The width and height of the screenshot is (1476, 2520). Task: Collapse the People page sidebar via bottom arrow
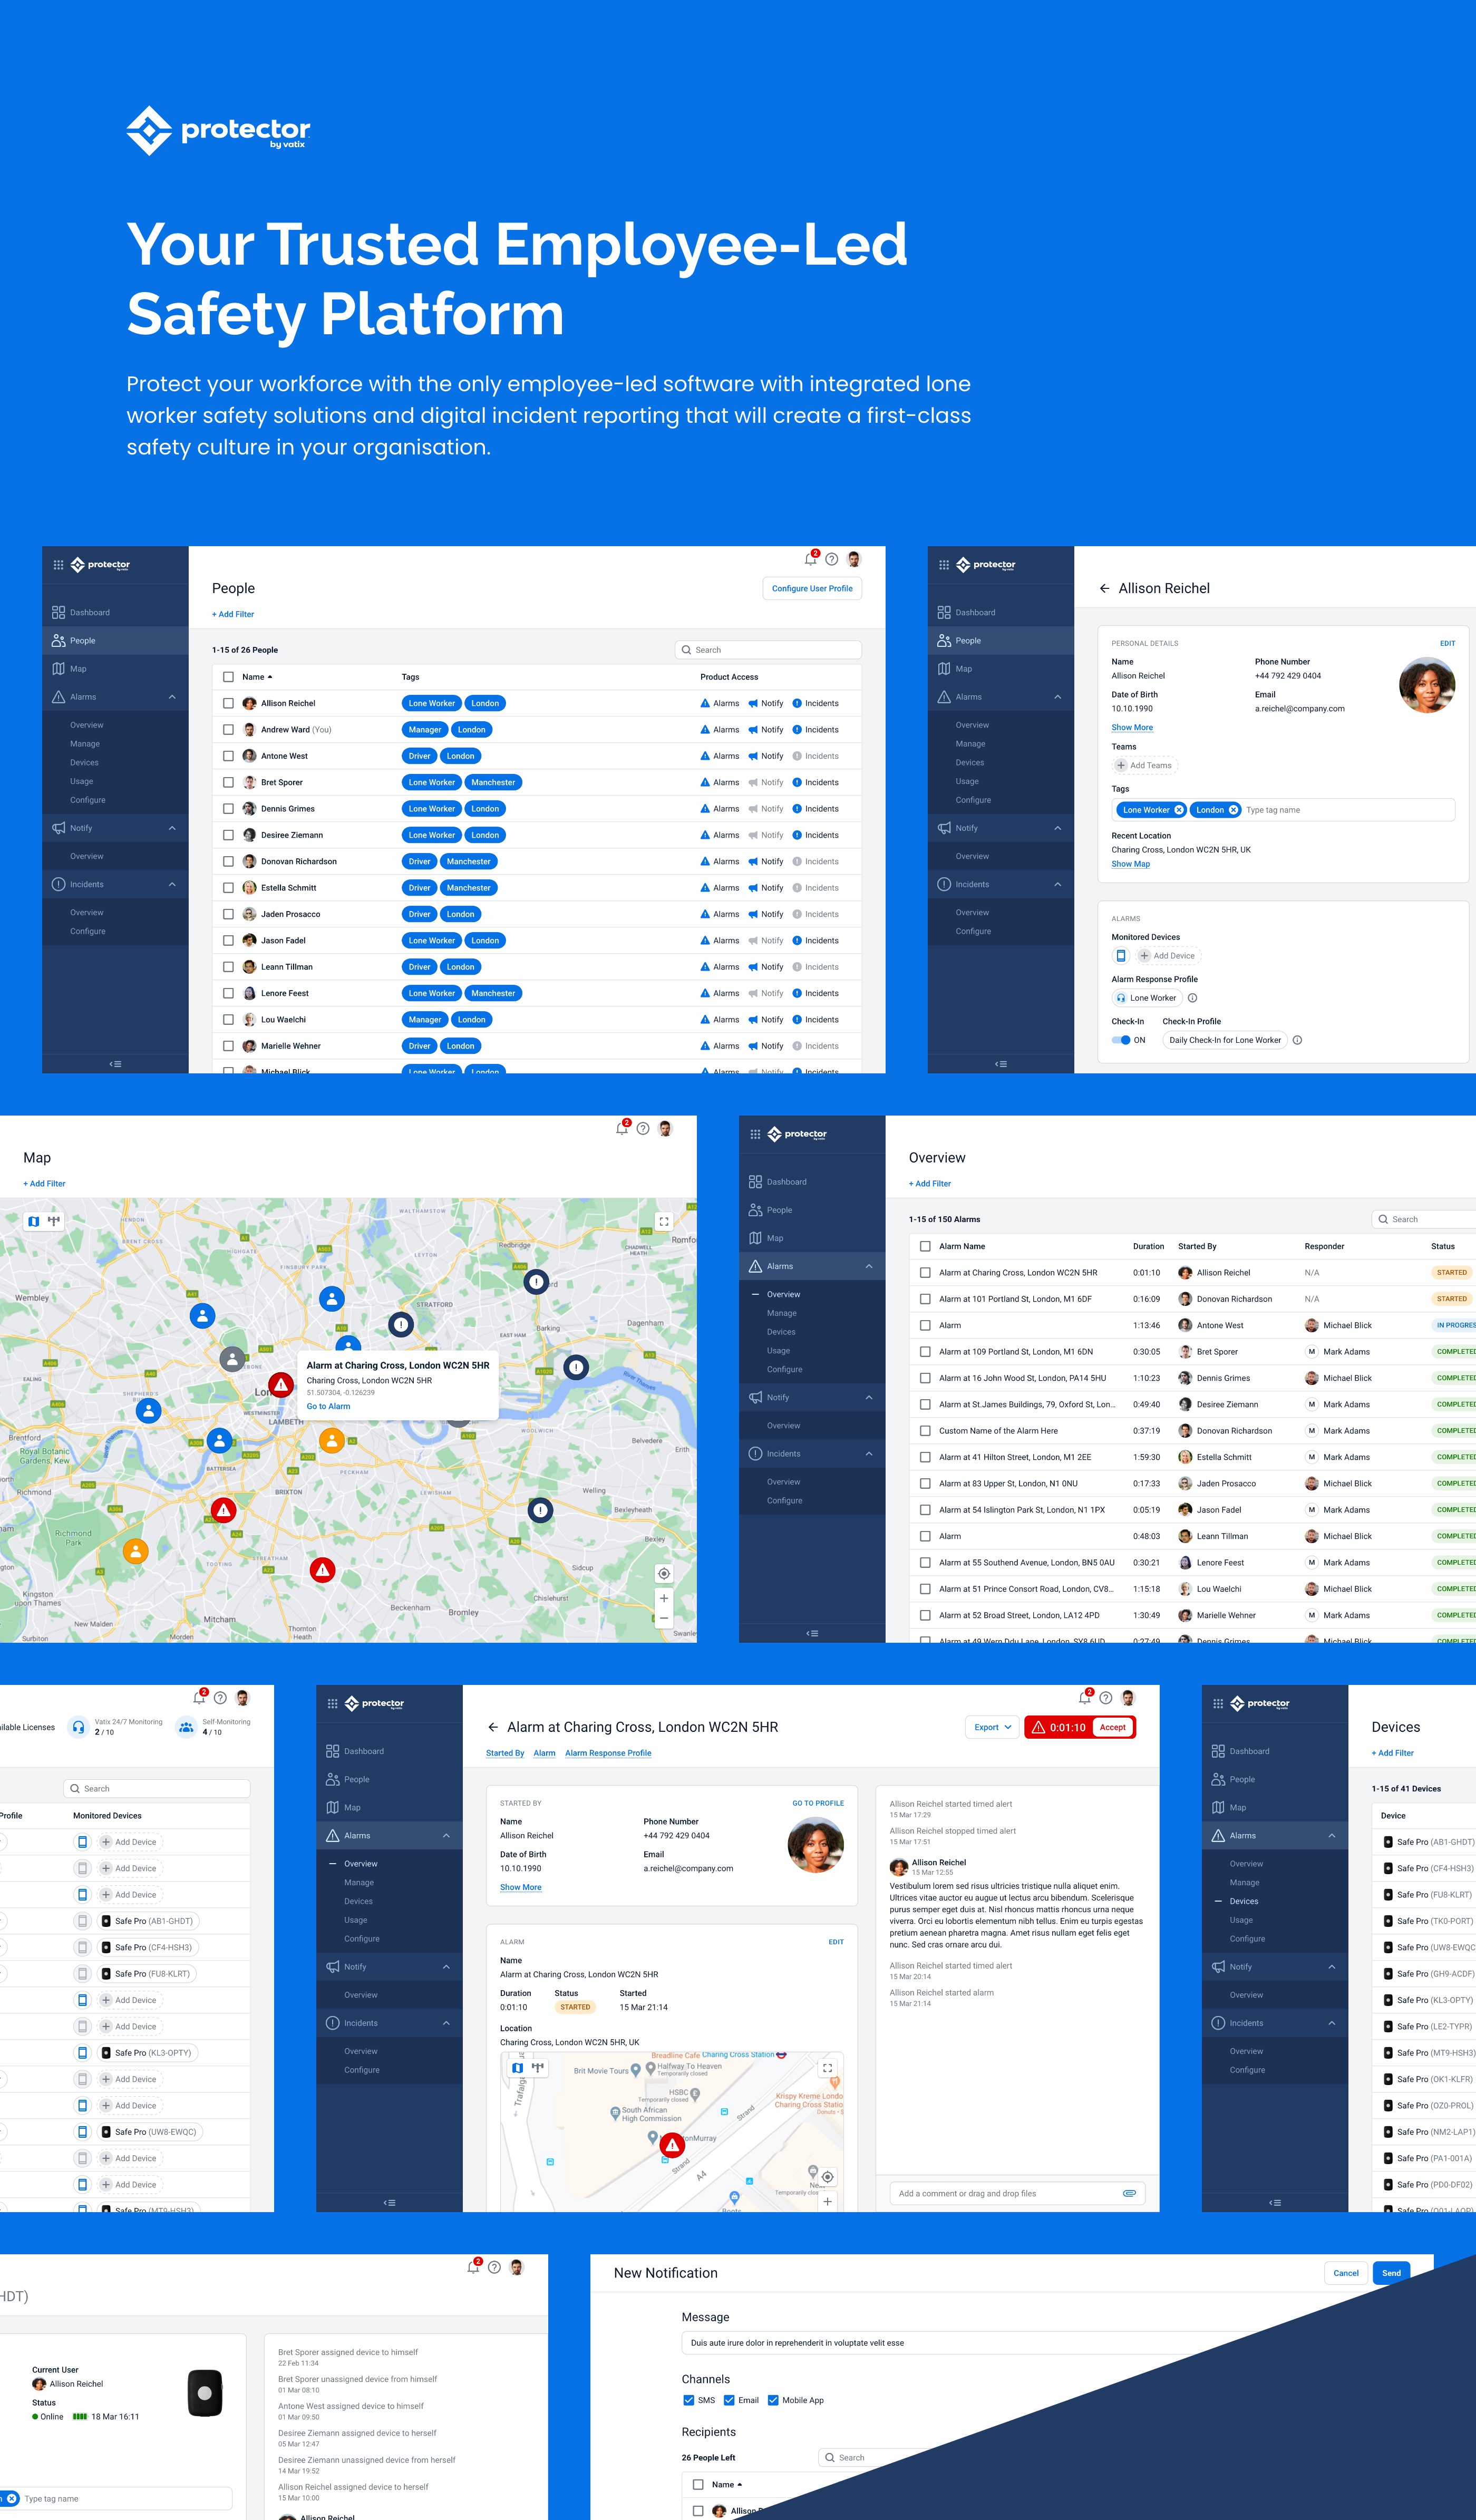pyautogui.click(x=115, y=1064)
